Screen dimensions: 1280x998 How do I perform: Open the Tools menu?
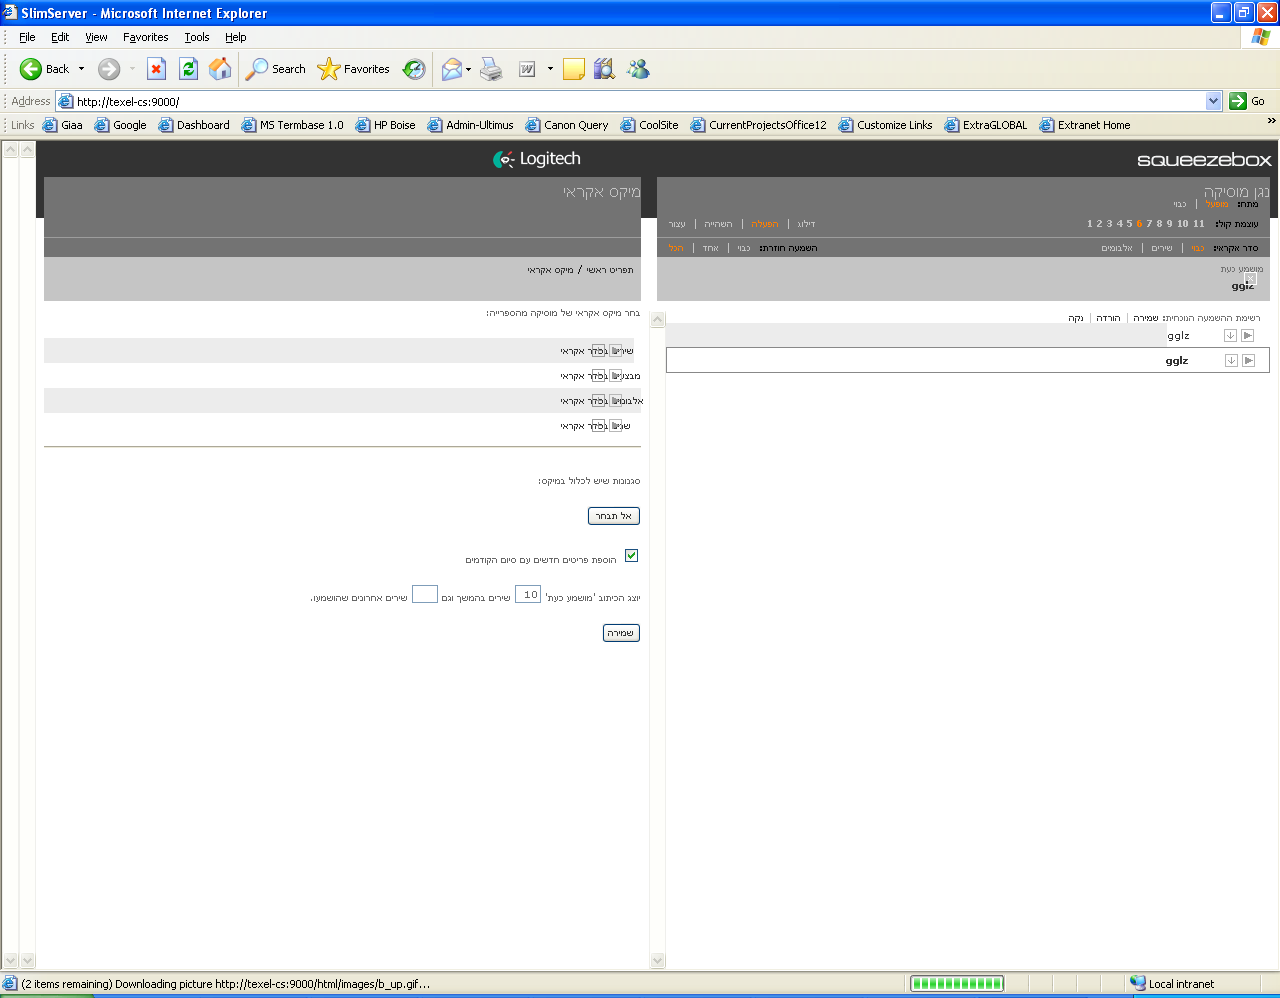pyautogui.click(x=196, y=37)
